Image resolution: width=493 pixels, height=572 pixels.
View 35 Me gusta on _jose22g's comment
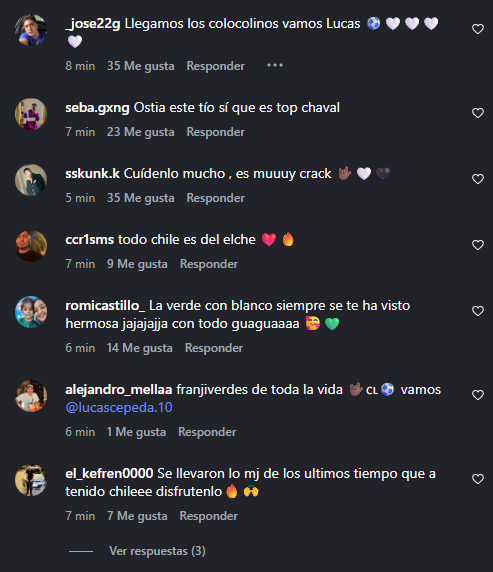click(x=140, y=66)
